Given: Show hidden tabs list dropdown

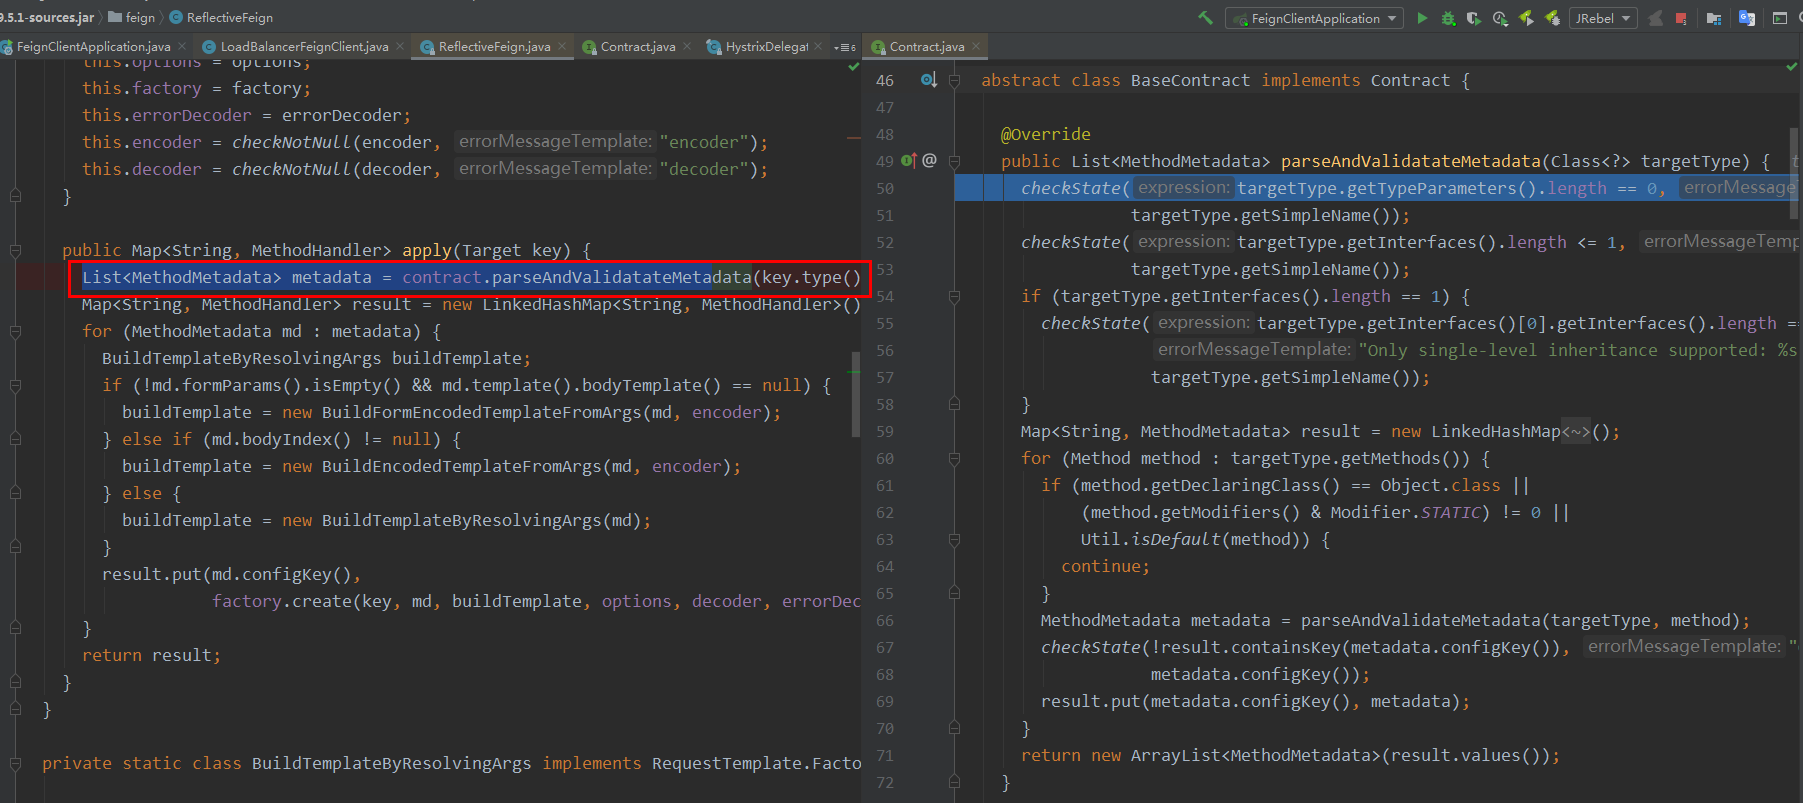Looking at the screenshot, I should [845, 47].
